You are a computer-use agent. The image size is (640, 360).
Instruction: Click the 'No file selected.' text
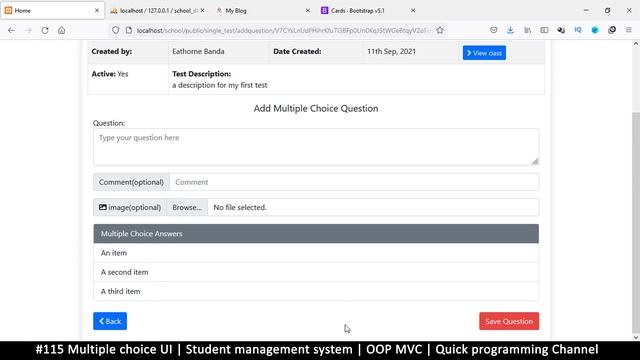pos(240,207)
